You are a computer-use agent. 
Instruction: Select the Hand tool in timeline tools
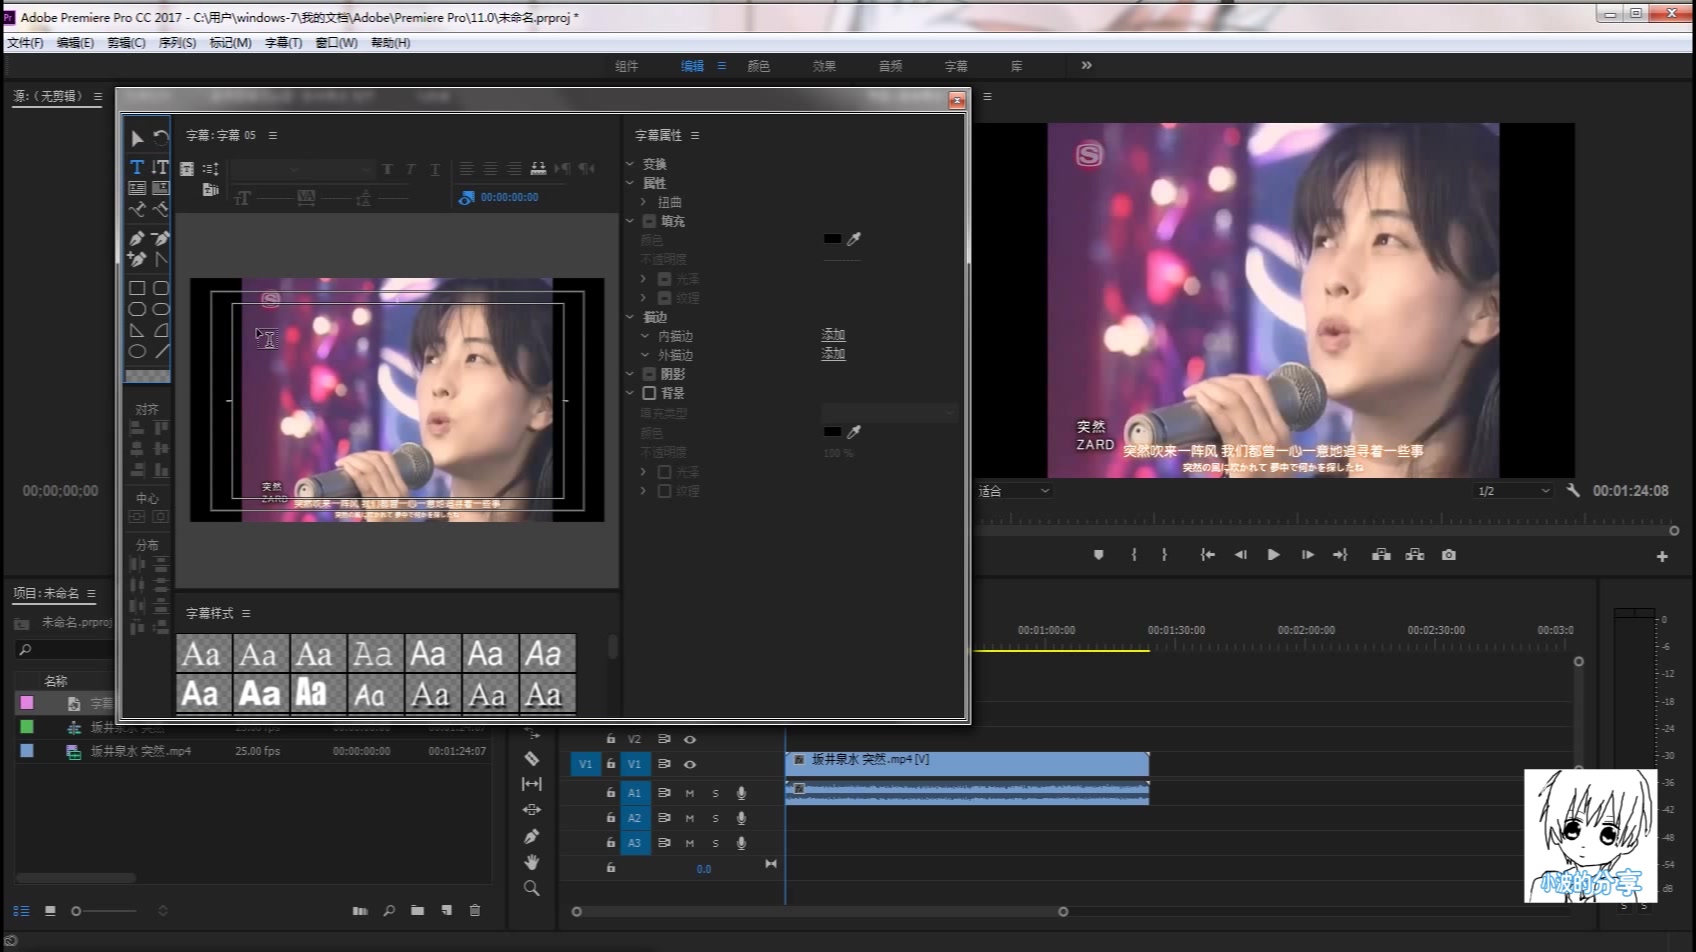coord(531,861)
